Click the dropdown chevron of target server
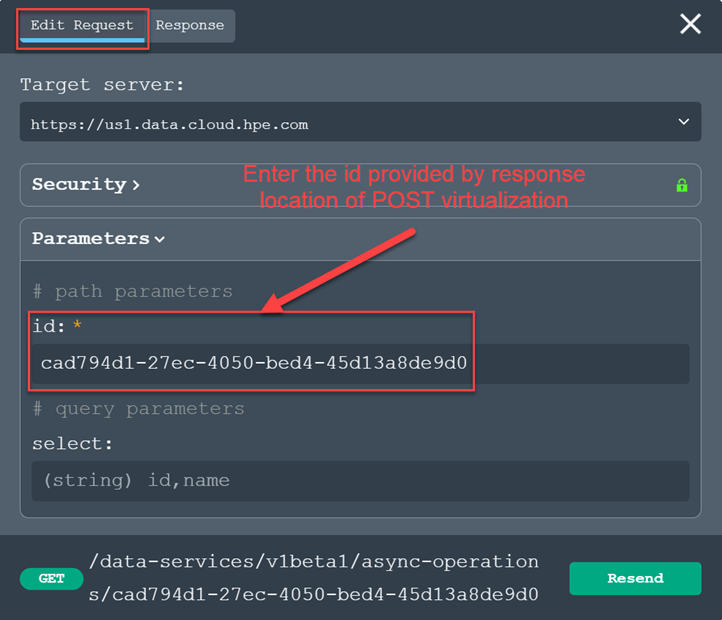The width and height of the screenshot is (722, 620). [684, 122]
